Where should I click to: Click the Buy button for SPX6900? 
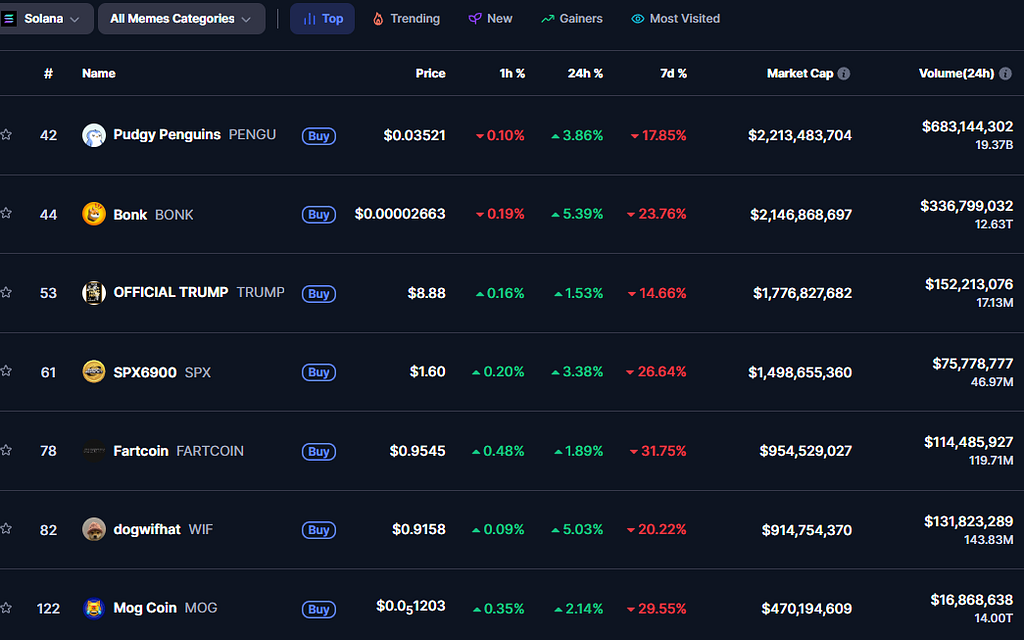tap(319, 372)
